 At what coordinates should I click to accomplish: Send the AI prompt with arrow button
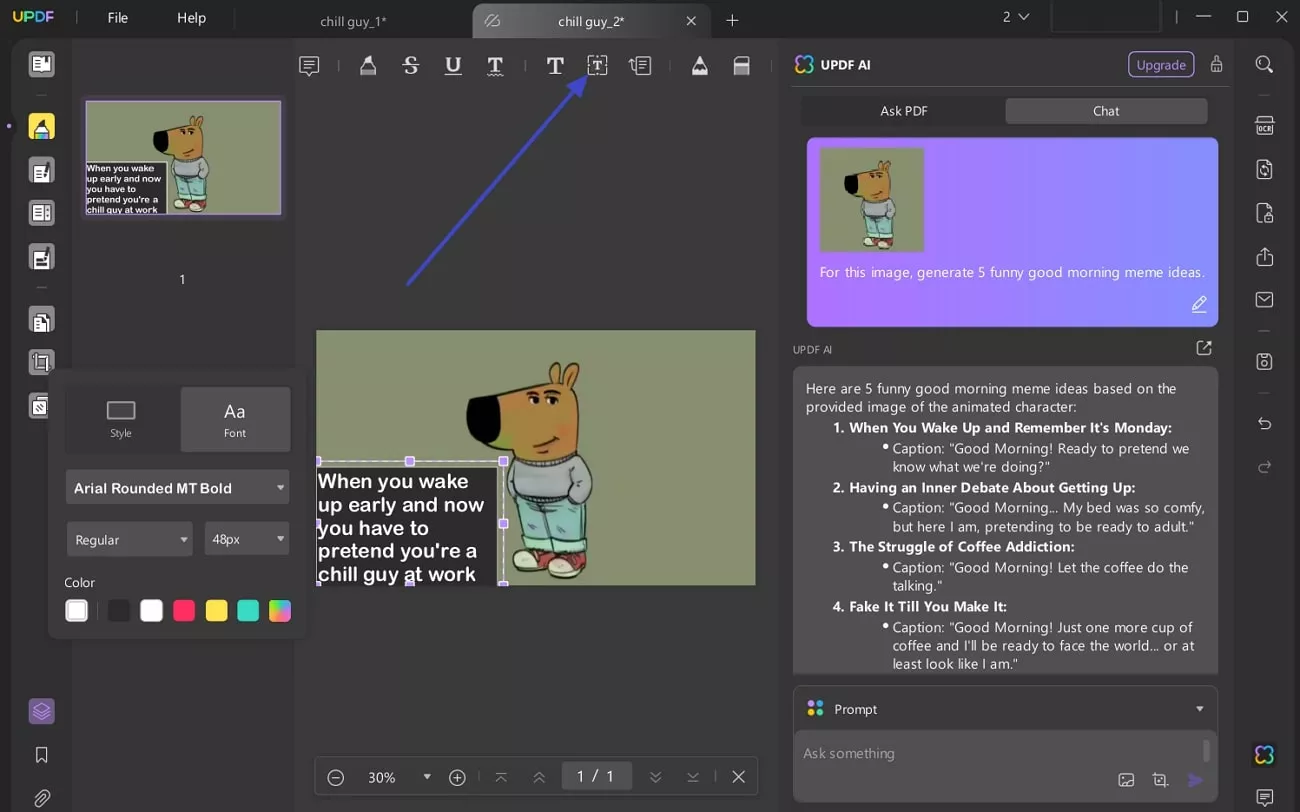click(x=1195, y=780)
